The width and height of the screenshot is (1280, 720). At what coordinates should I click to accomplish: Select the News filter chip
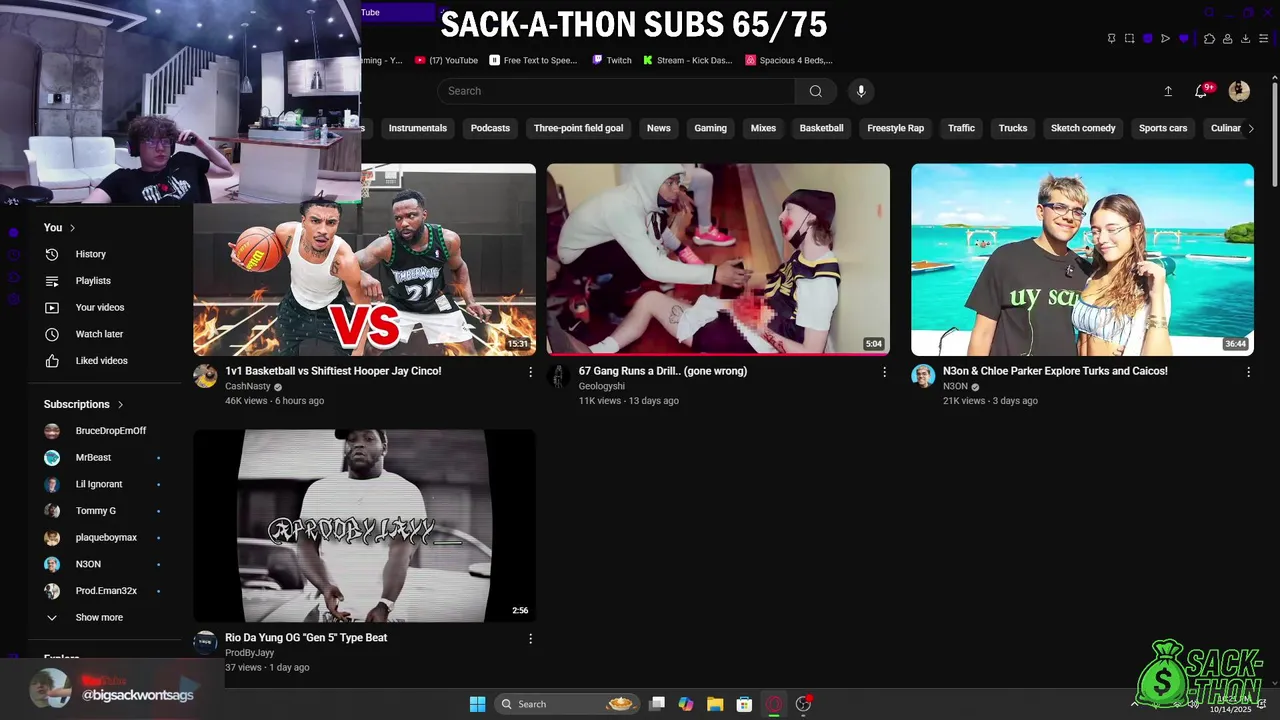pos(658,128)
